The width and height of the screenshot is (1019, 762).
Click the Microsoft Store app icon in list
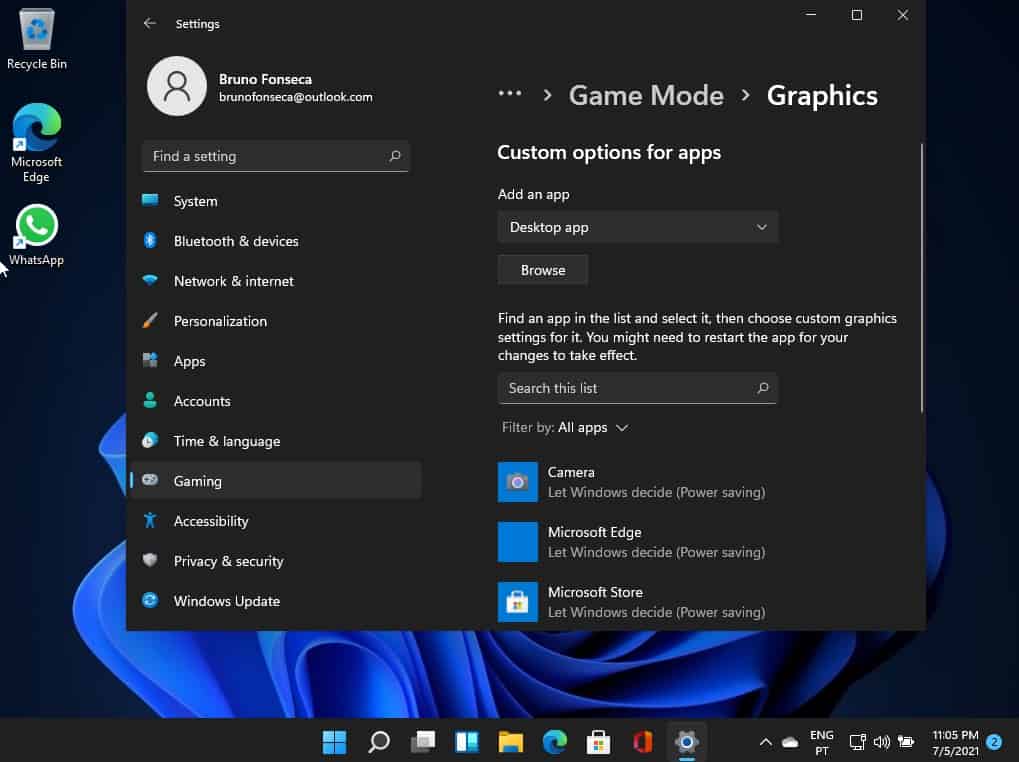coord(517,602)
